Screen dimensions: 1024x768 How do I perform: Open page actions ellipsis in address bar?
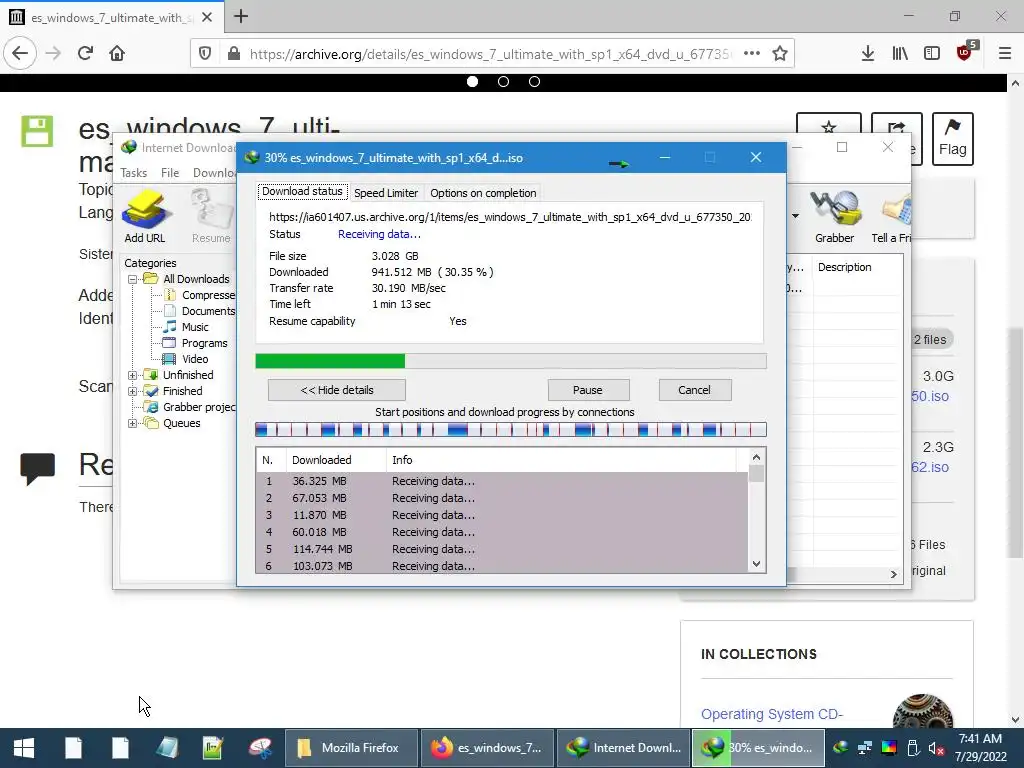click(x=752, y=54)
